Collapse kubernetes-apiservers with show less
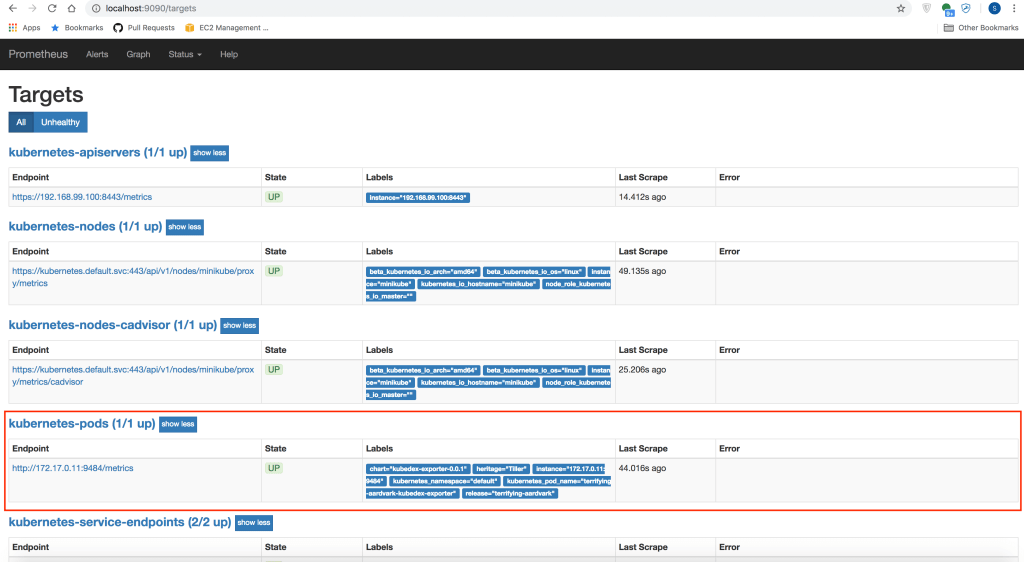The height and width of the screenshot is (562, 1024). click(210, 153)
